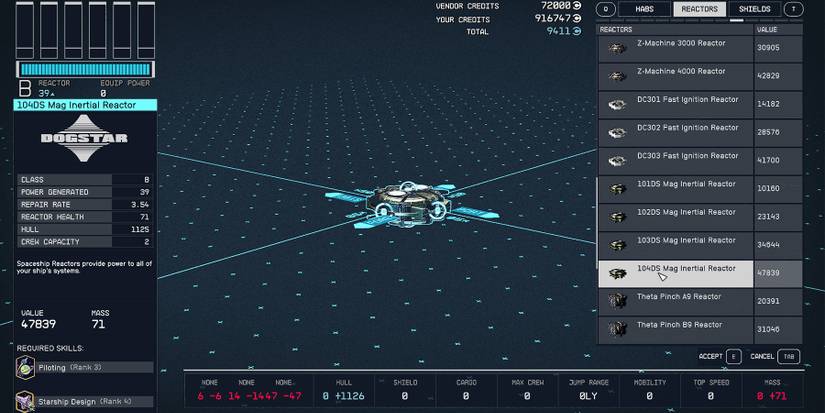The height and width of the screenshot is (413, 825).
Task: Click the Power Generated stat row
Action: coord(85,192)
